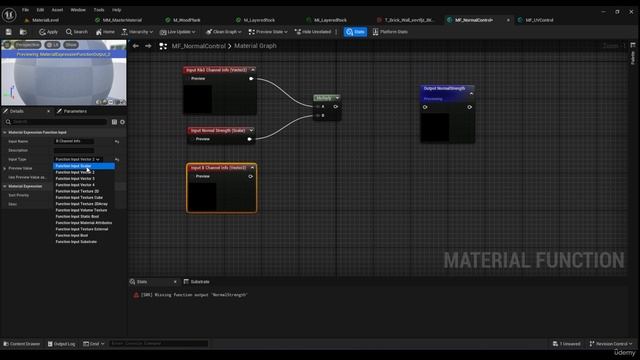Select Function Input Material Attributes option

tap(84, 223)
